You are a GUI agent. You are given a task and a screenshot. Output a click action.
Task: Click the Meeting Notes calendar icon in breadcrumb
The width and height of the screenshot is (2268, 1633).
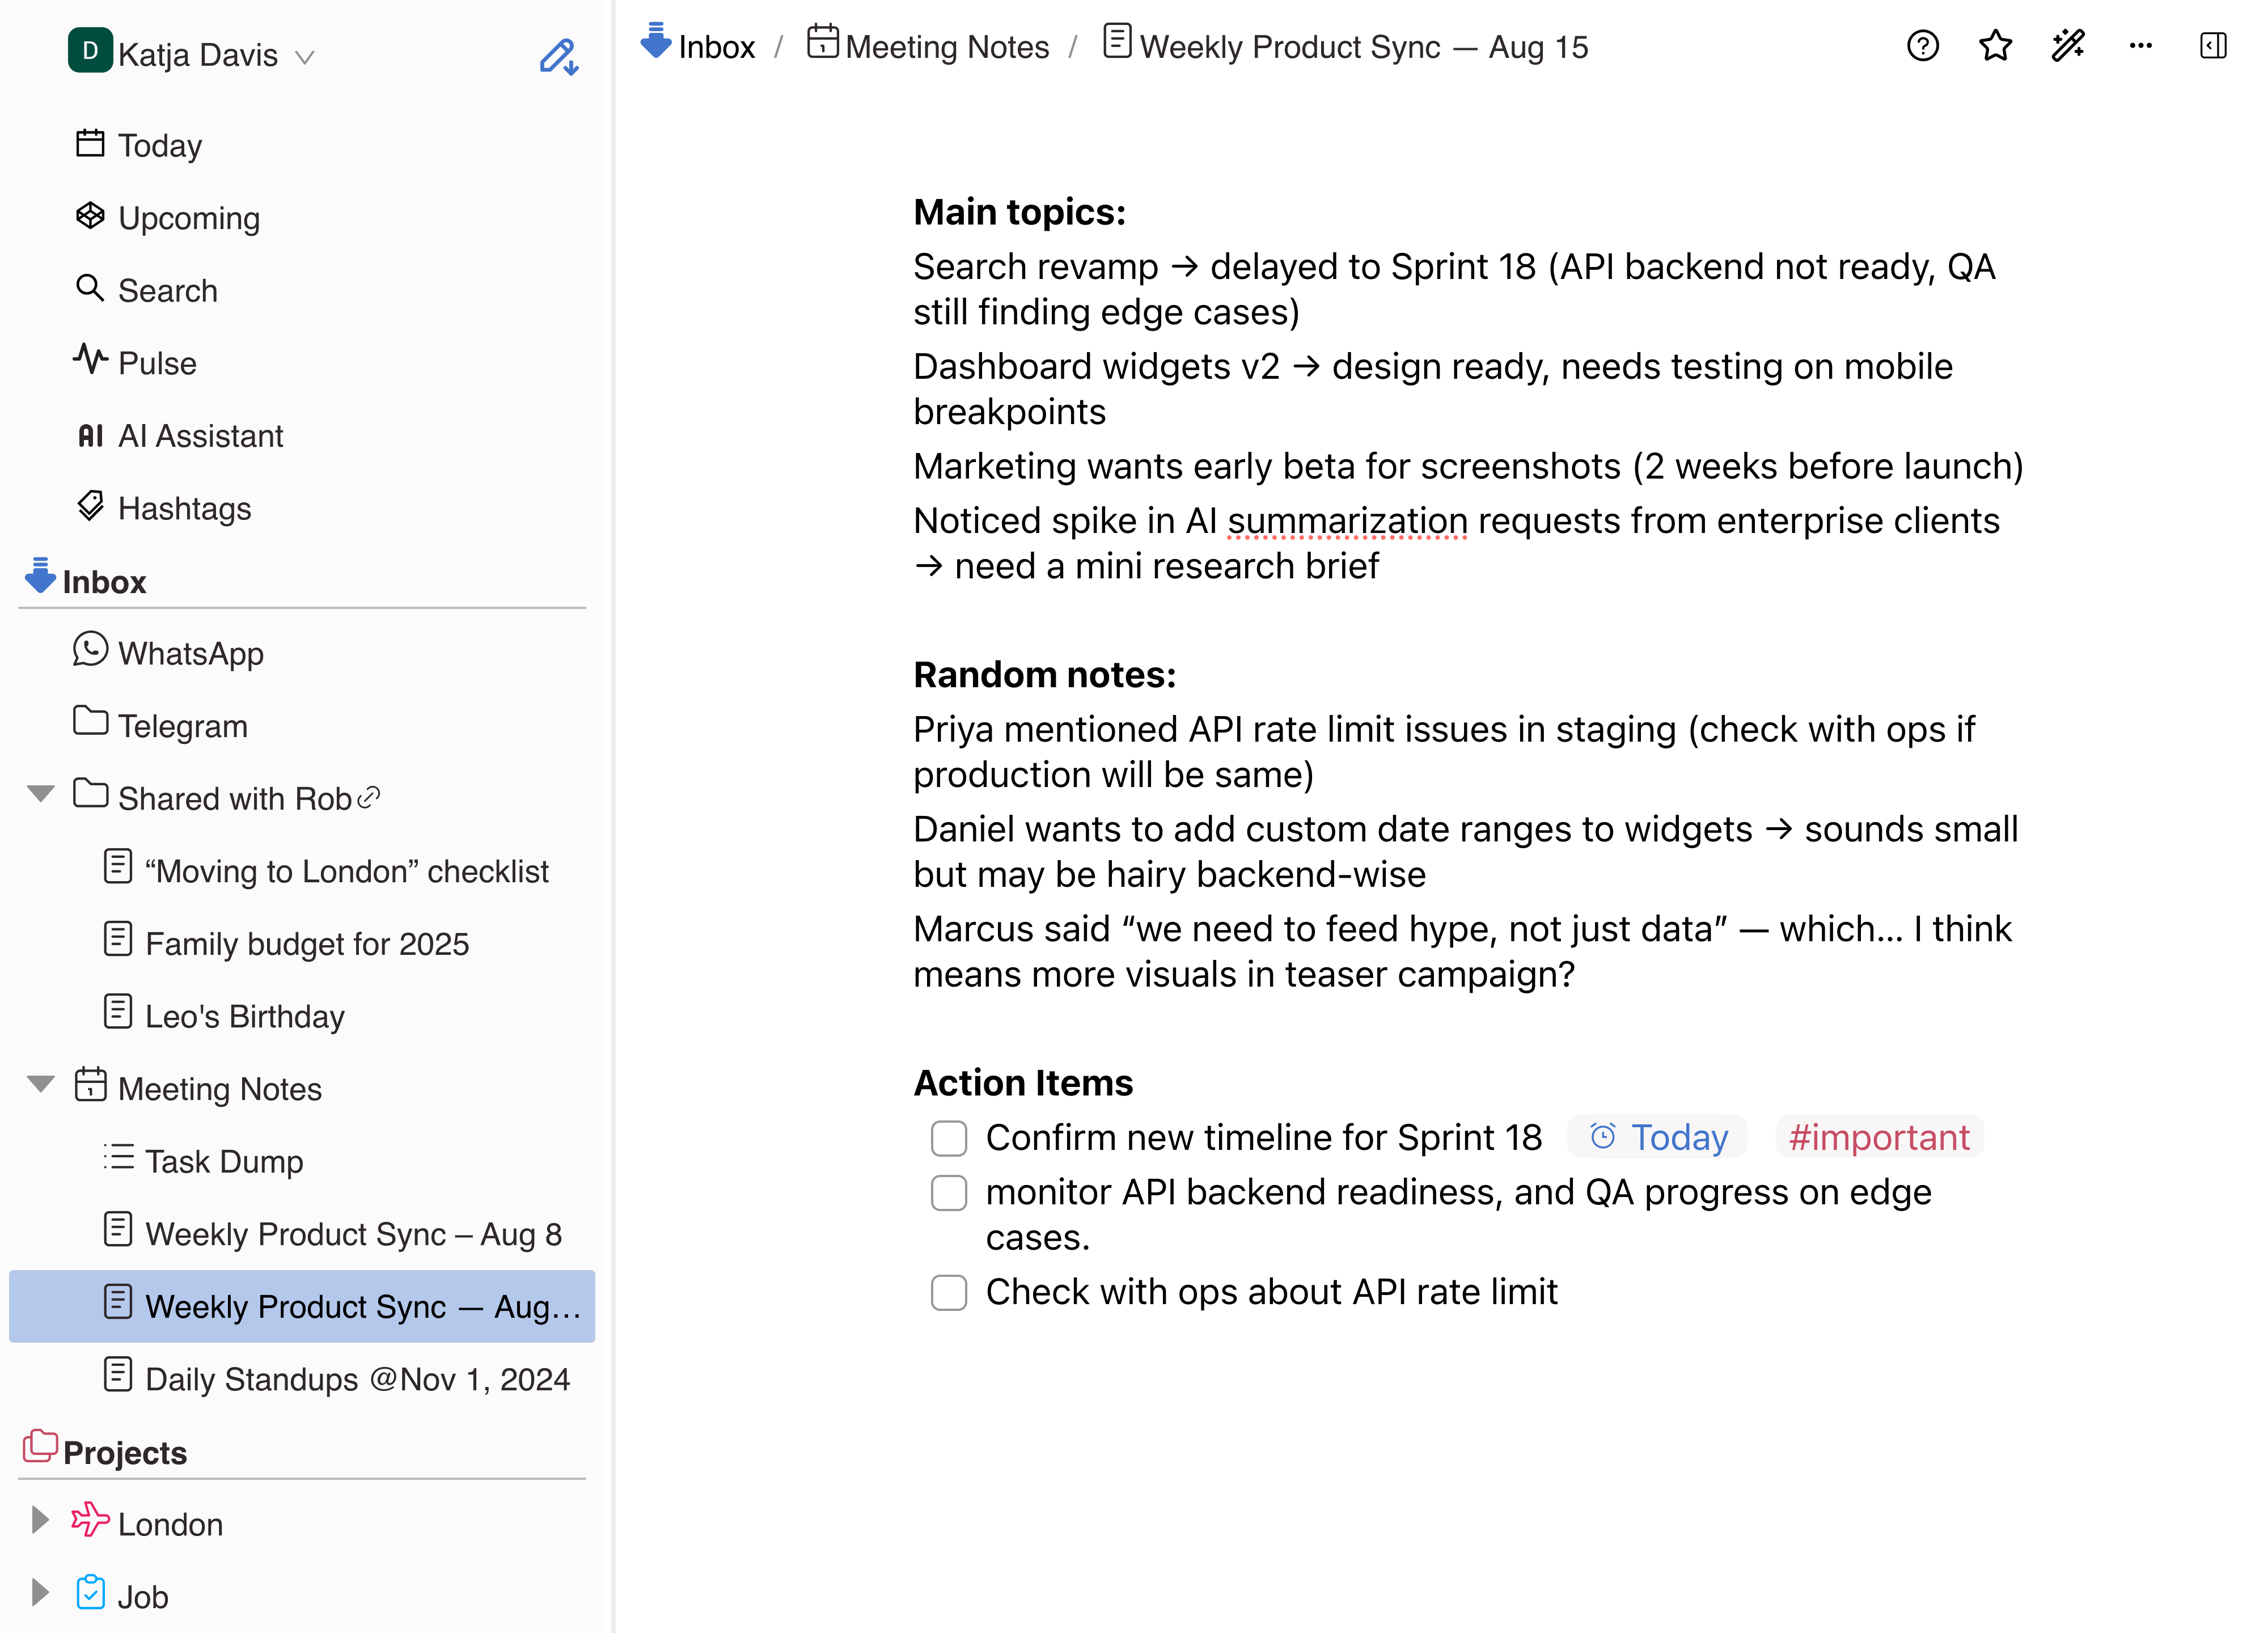click(x=822, y=42)
